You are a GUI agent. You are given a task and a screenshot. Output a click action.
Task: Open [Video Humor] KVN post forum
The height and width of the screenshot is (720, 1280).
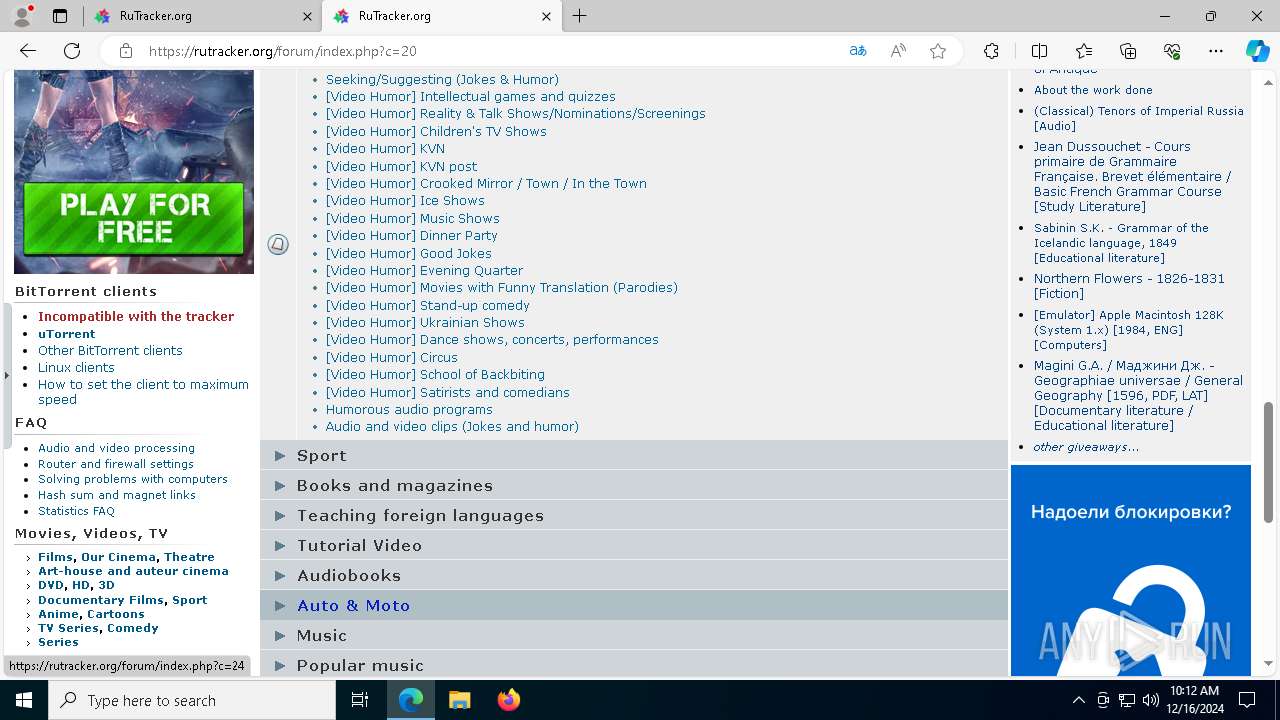click(x=401, y=166)
